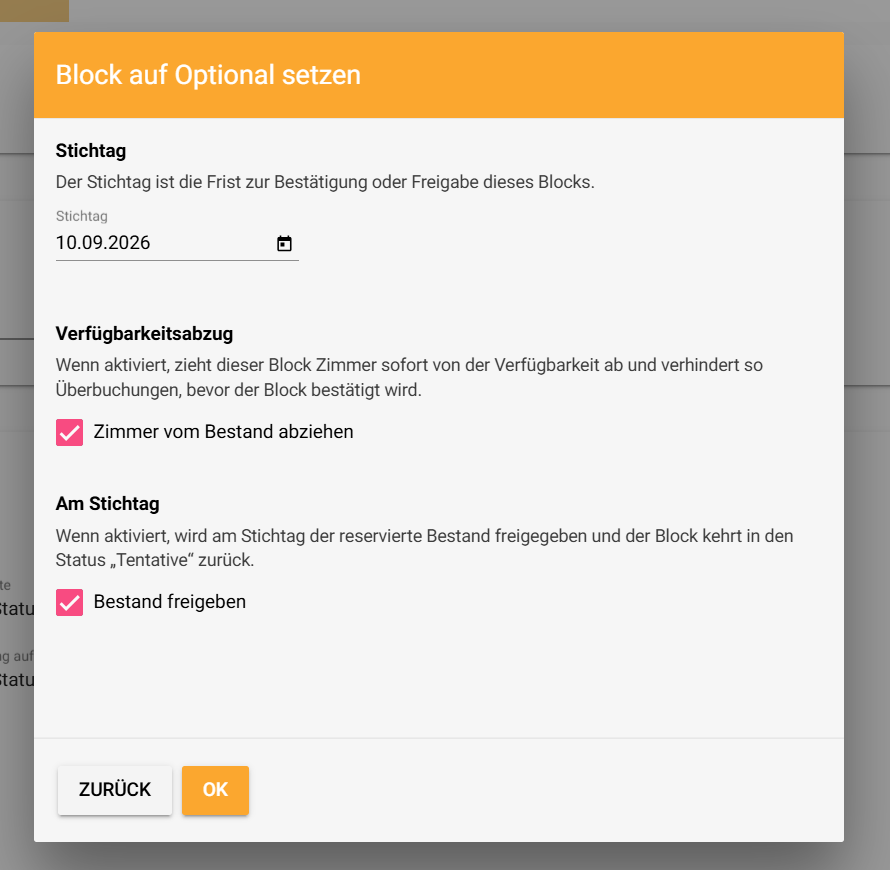890x870 pixels.
Task: Select the bold 'Stichtag' section heading
Action: (x=91, y=151)
